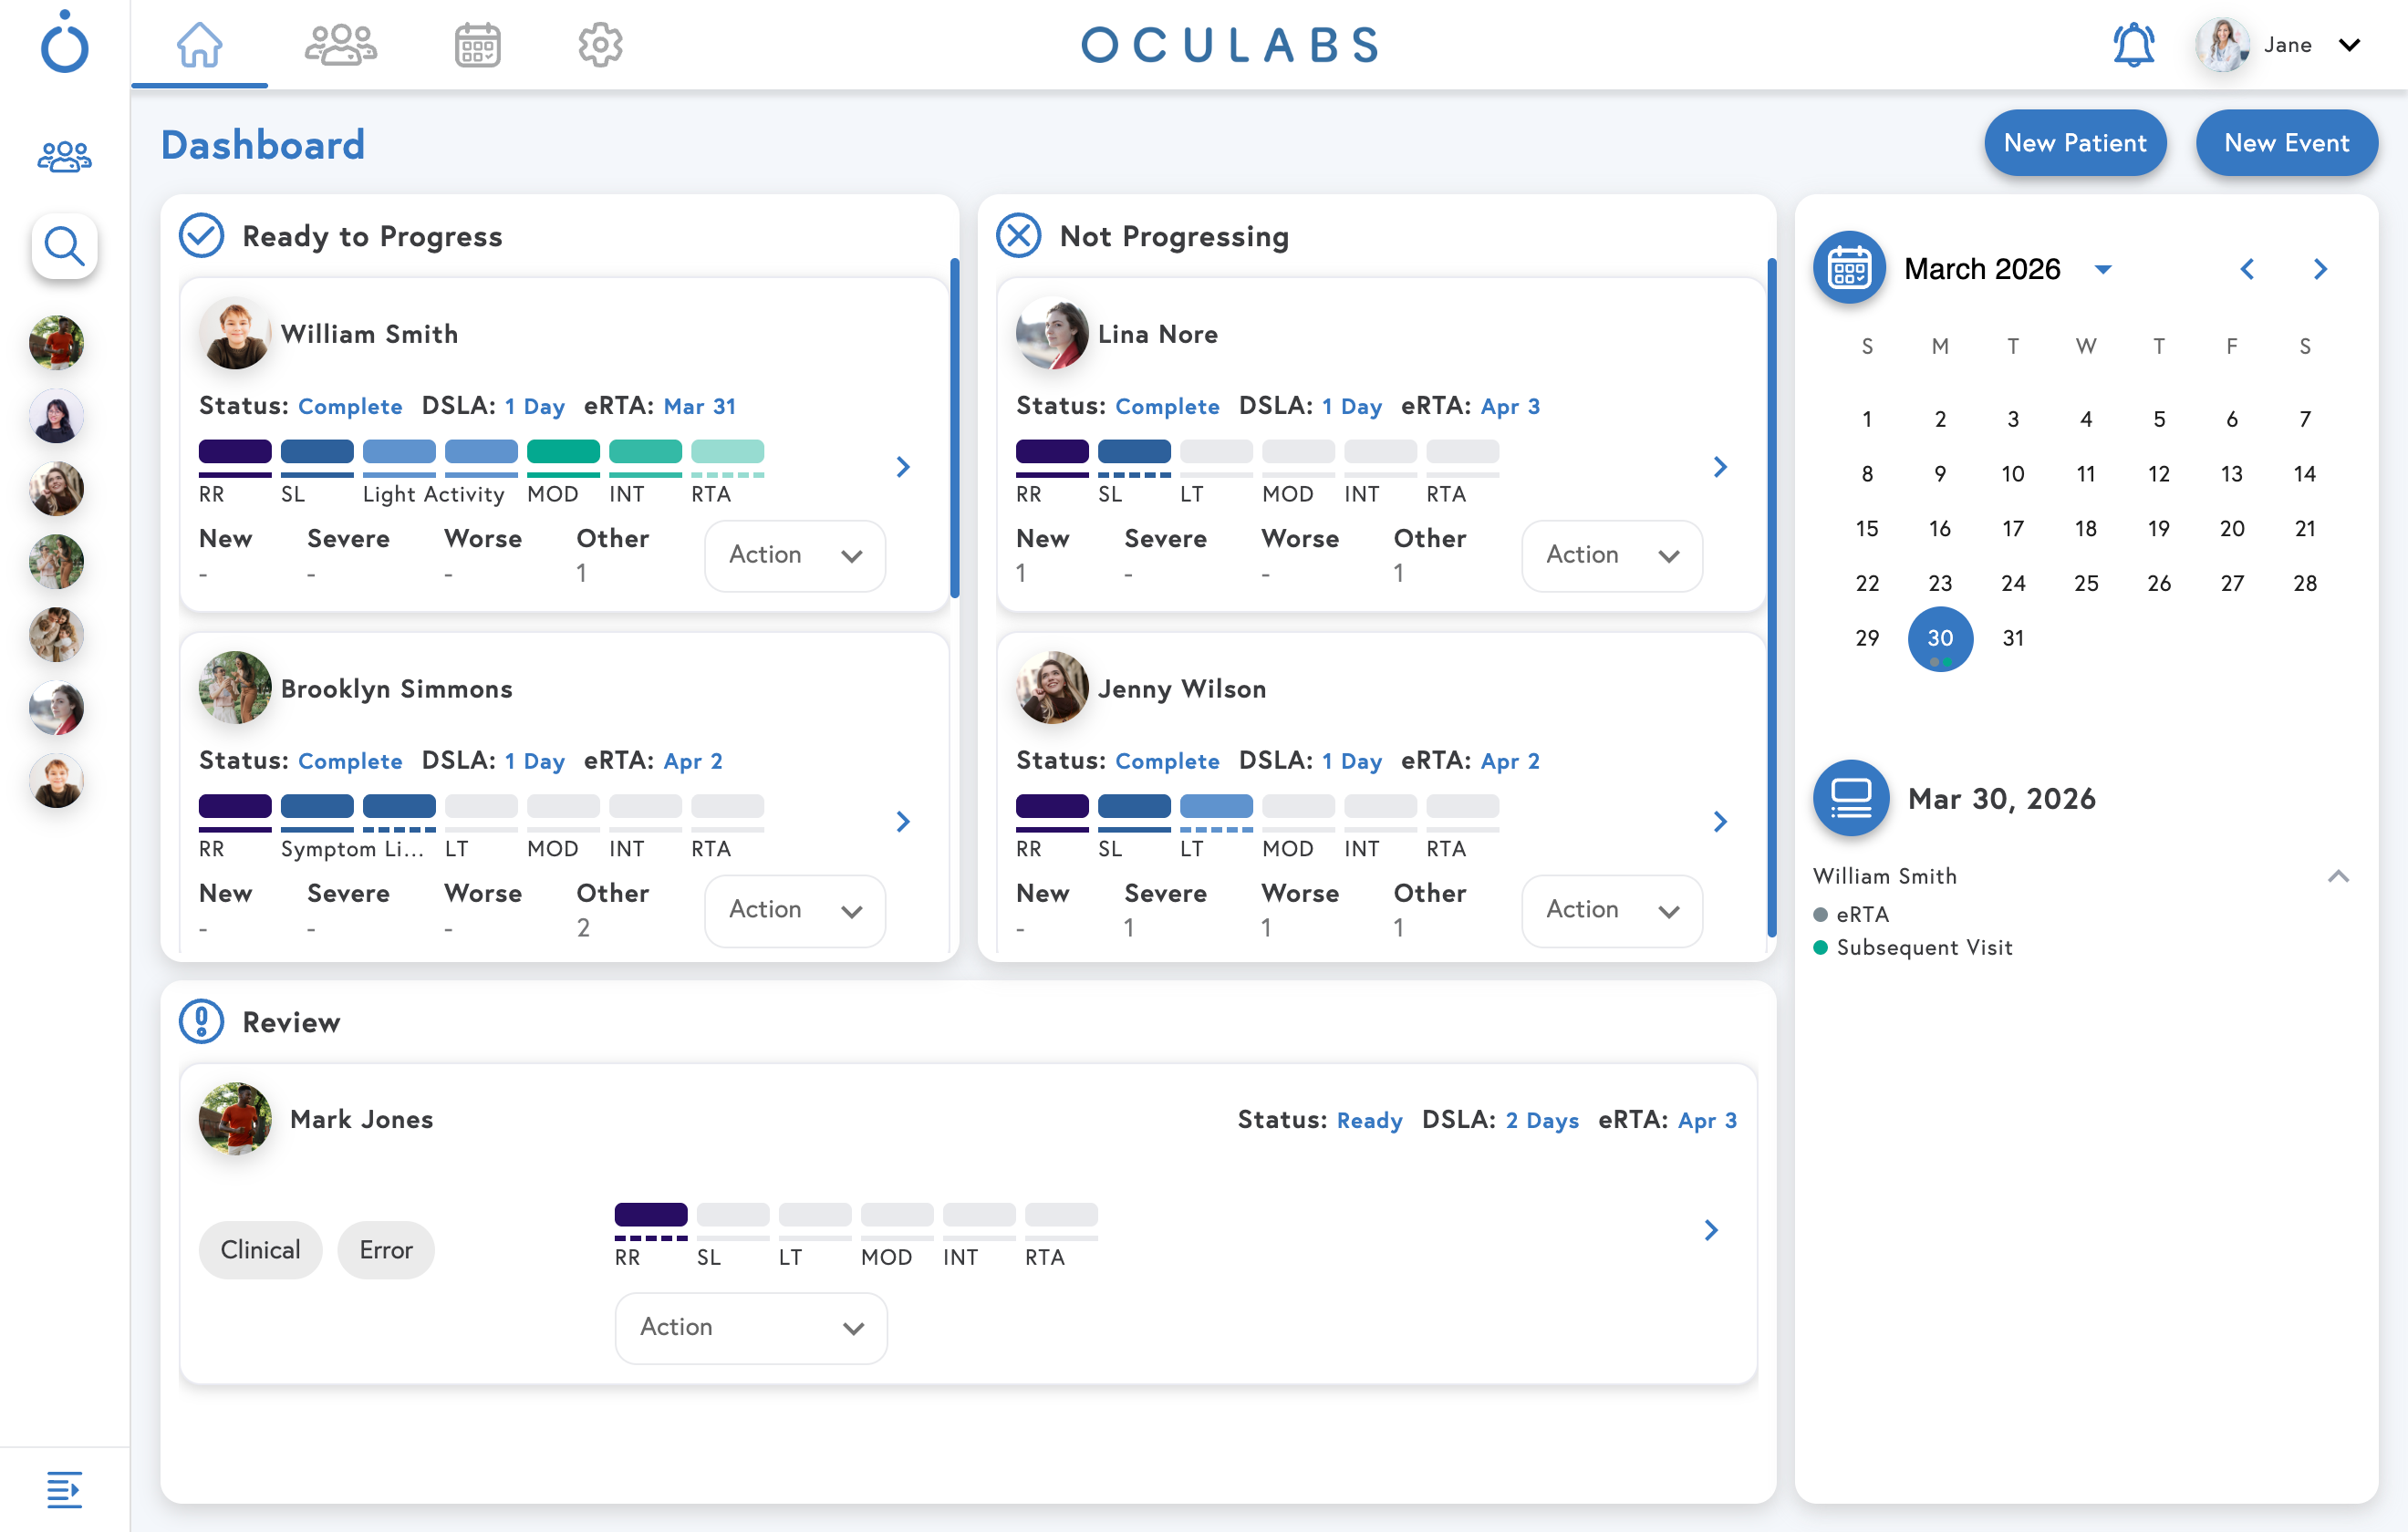Screen dimensions: 2408x1532
Task: Select the first sidebar patient avatar in red shirt
Action: click(57, 343)
